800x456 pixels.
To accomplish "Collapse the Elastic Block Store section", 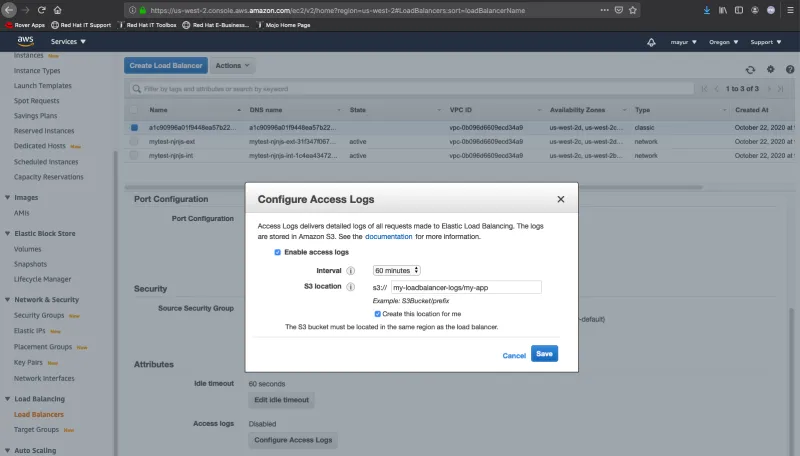I will pos(9,233).
